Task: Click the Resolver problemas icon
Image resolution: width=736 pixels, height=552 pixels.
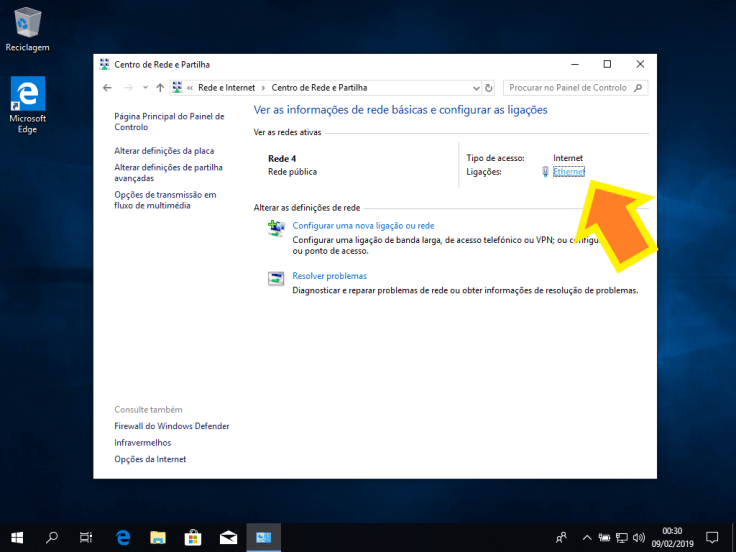Action: click(x=276, y=279)
